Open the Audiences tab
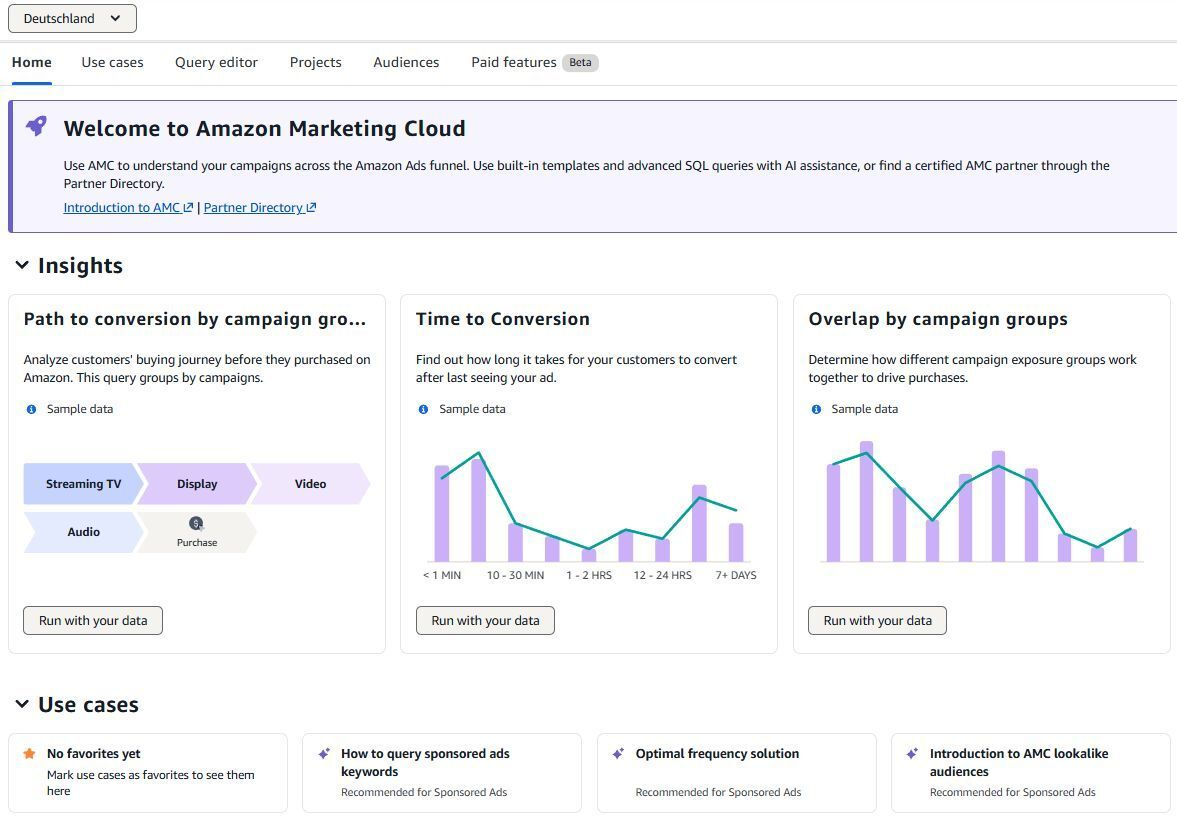The image size is (1177, 817). click(406, 62)
